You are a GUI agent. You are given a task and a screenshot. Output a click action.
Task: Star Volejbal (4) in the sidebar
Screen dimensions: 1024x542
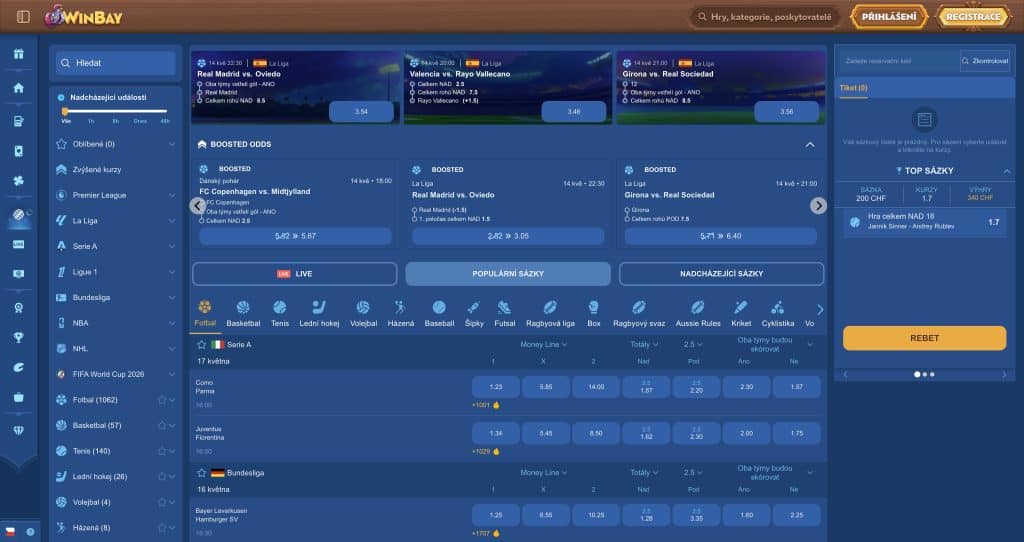(x=161, y=502)
